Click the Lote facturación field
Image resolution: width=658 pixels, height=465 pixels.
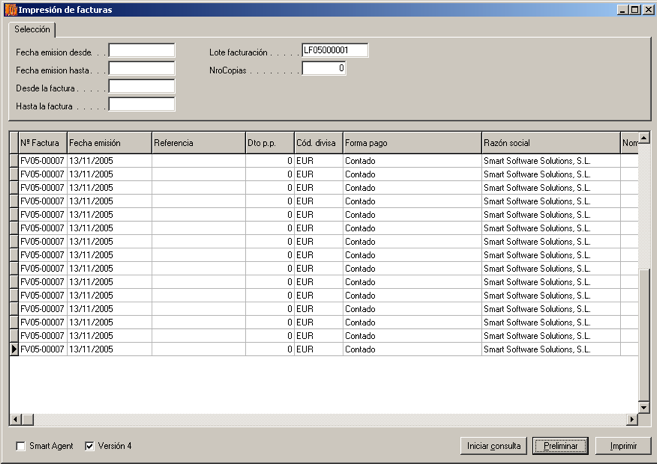coord(334,51)
